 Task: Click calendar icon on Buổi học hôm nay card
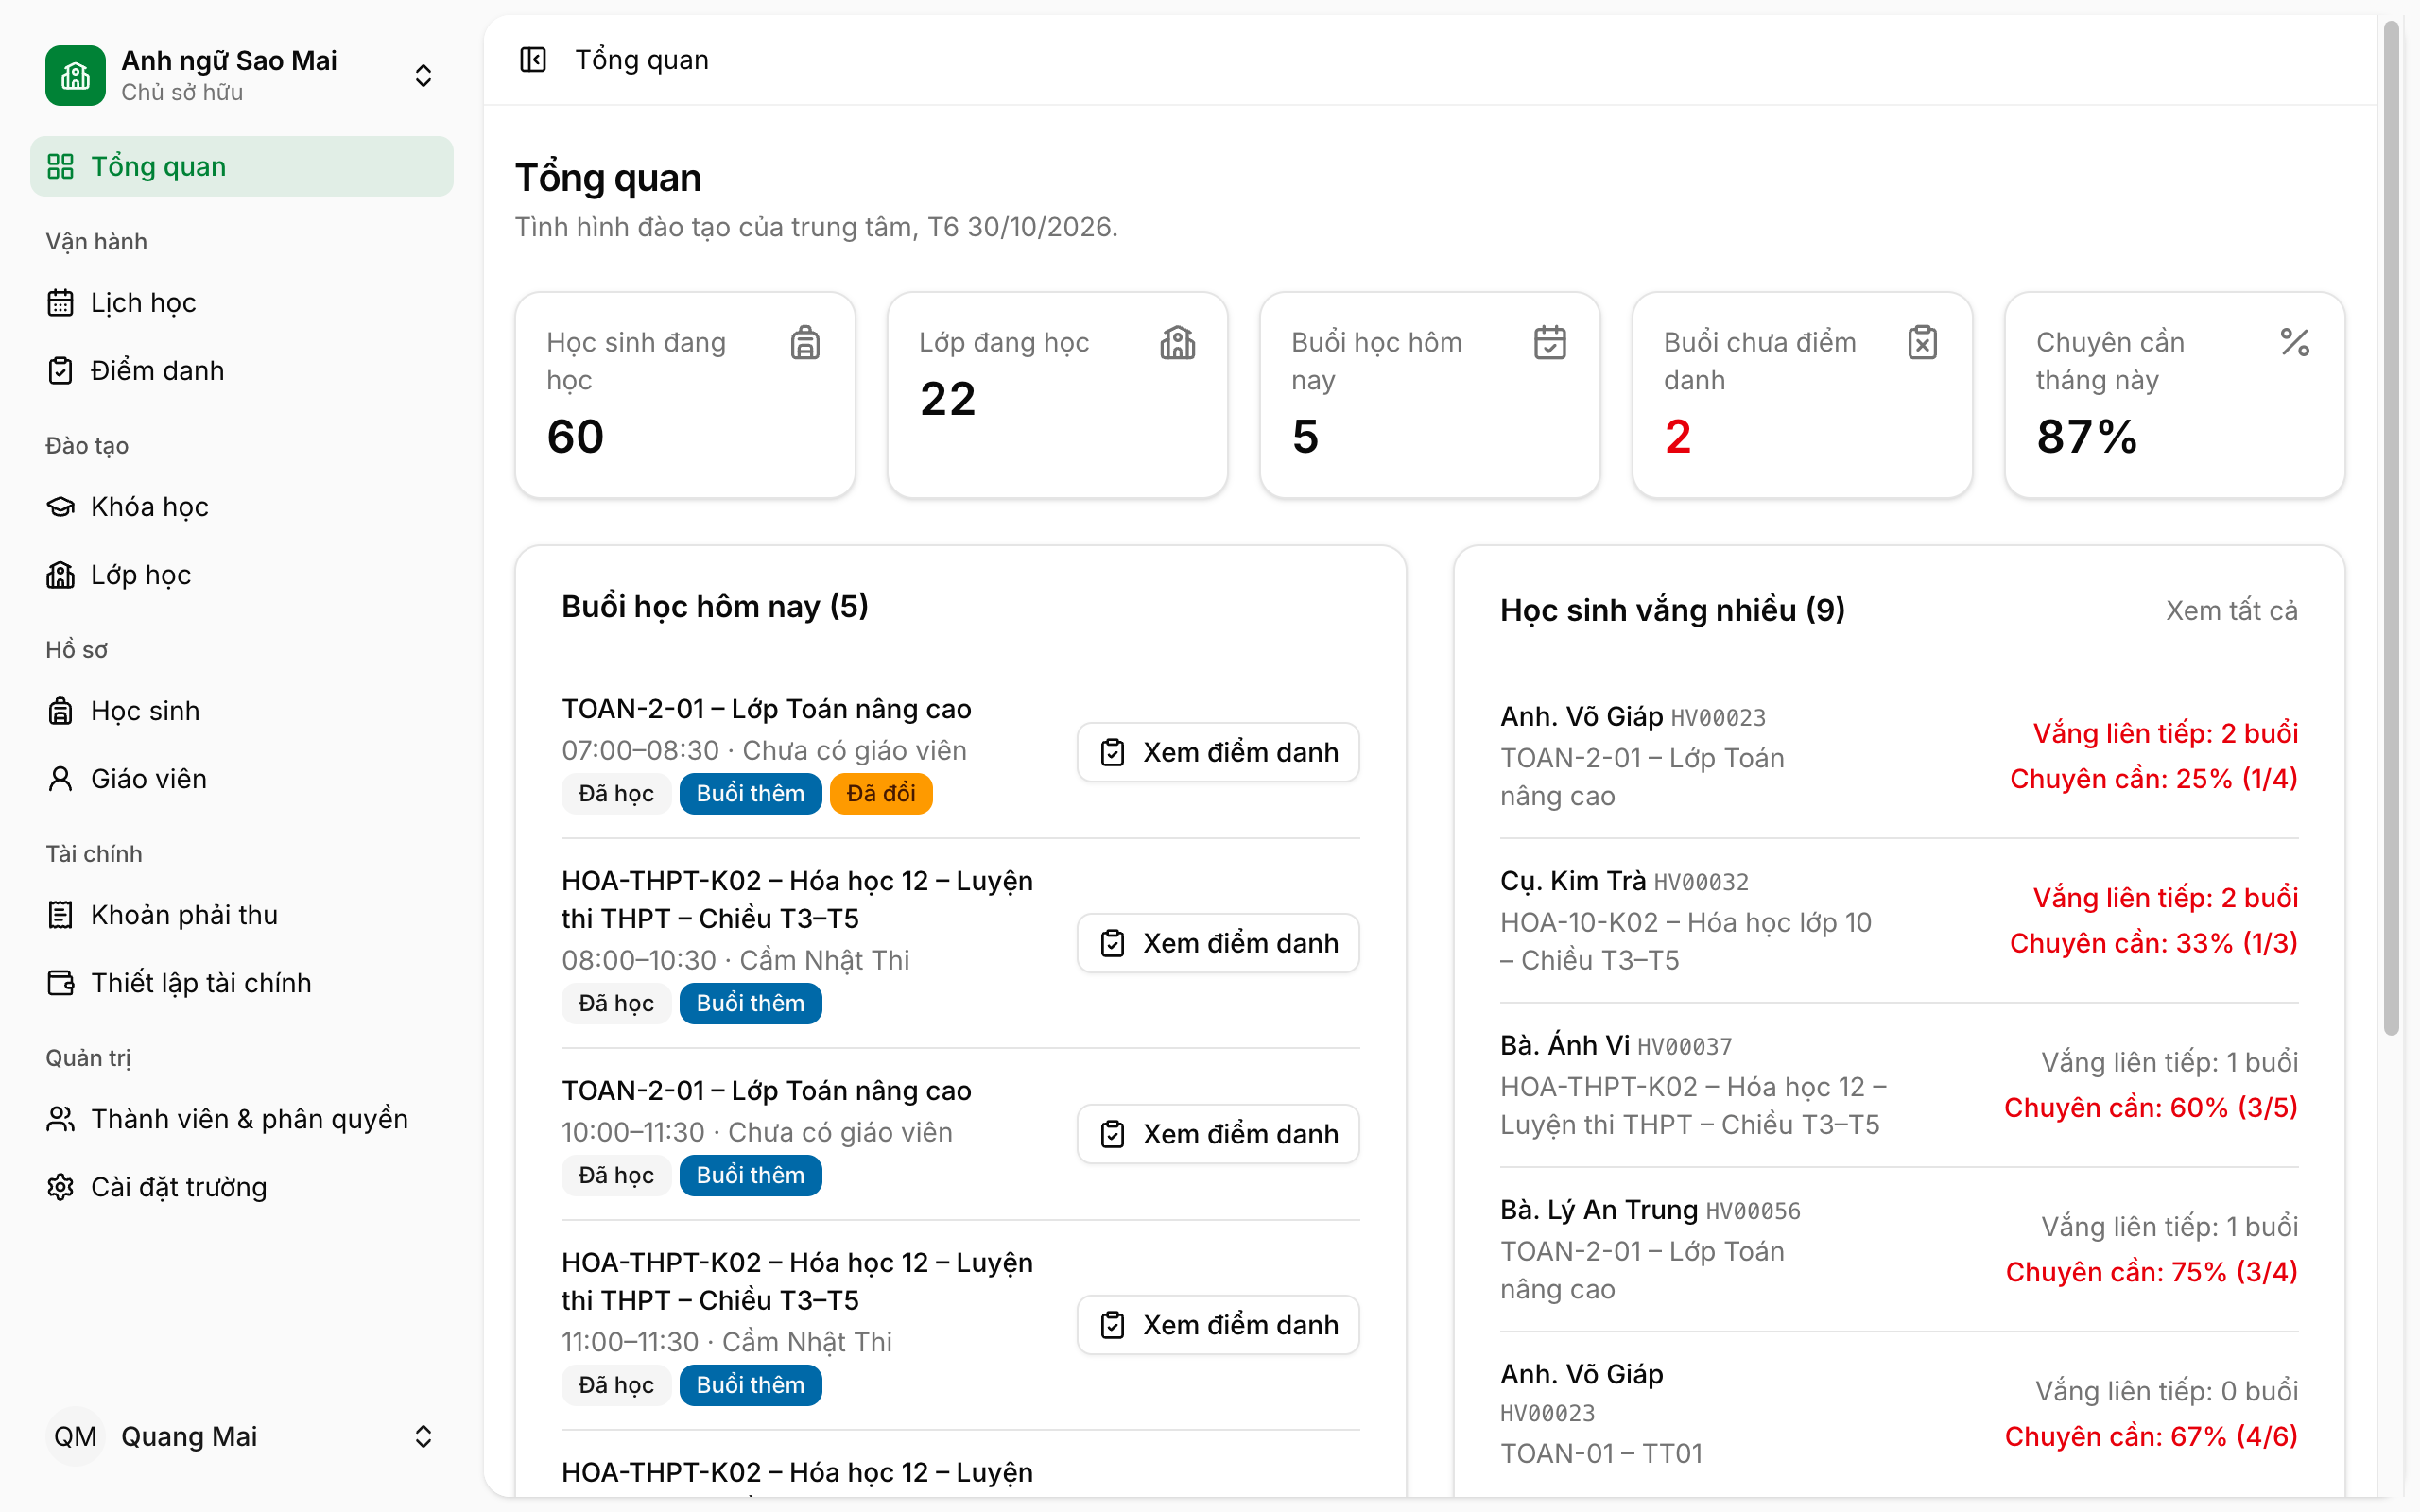1550,343
